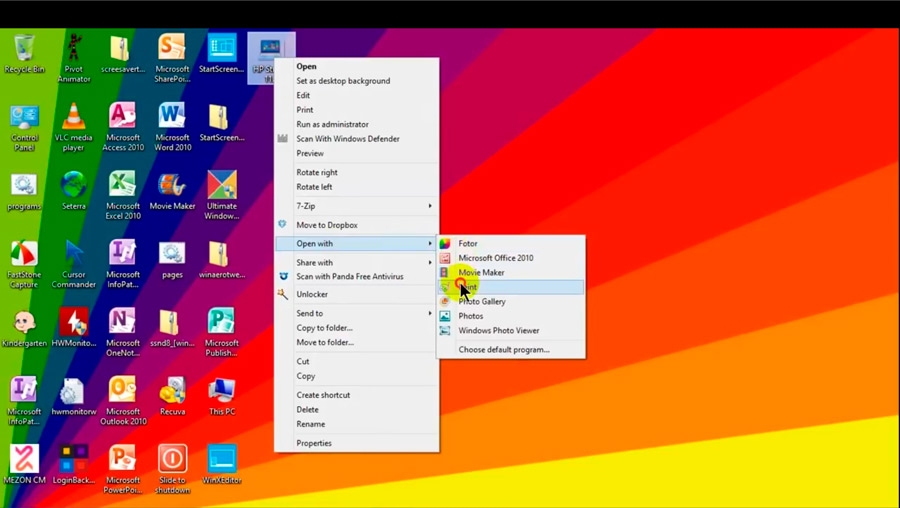Expand the Share with submenu
This screenshot has width=900, height=508.
356,262
